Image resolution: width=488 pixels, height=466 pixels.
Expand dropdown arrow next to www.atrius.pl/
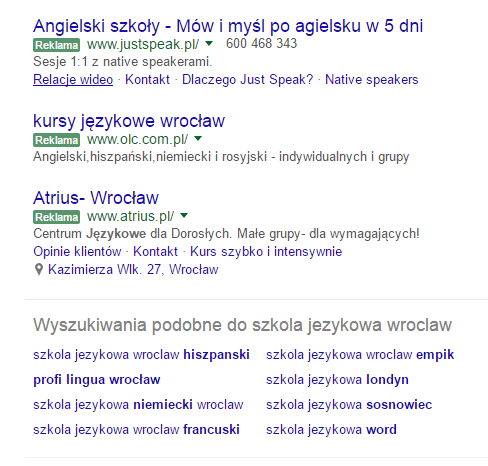[x=184, y=215]
